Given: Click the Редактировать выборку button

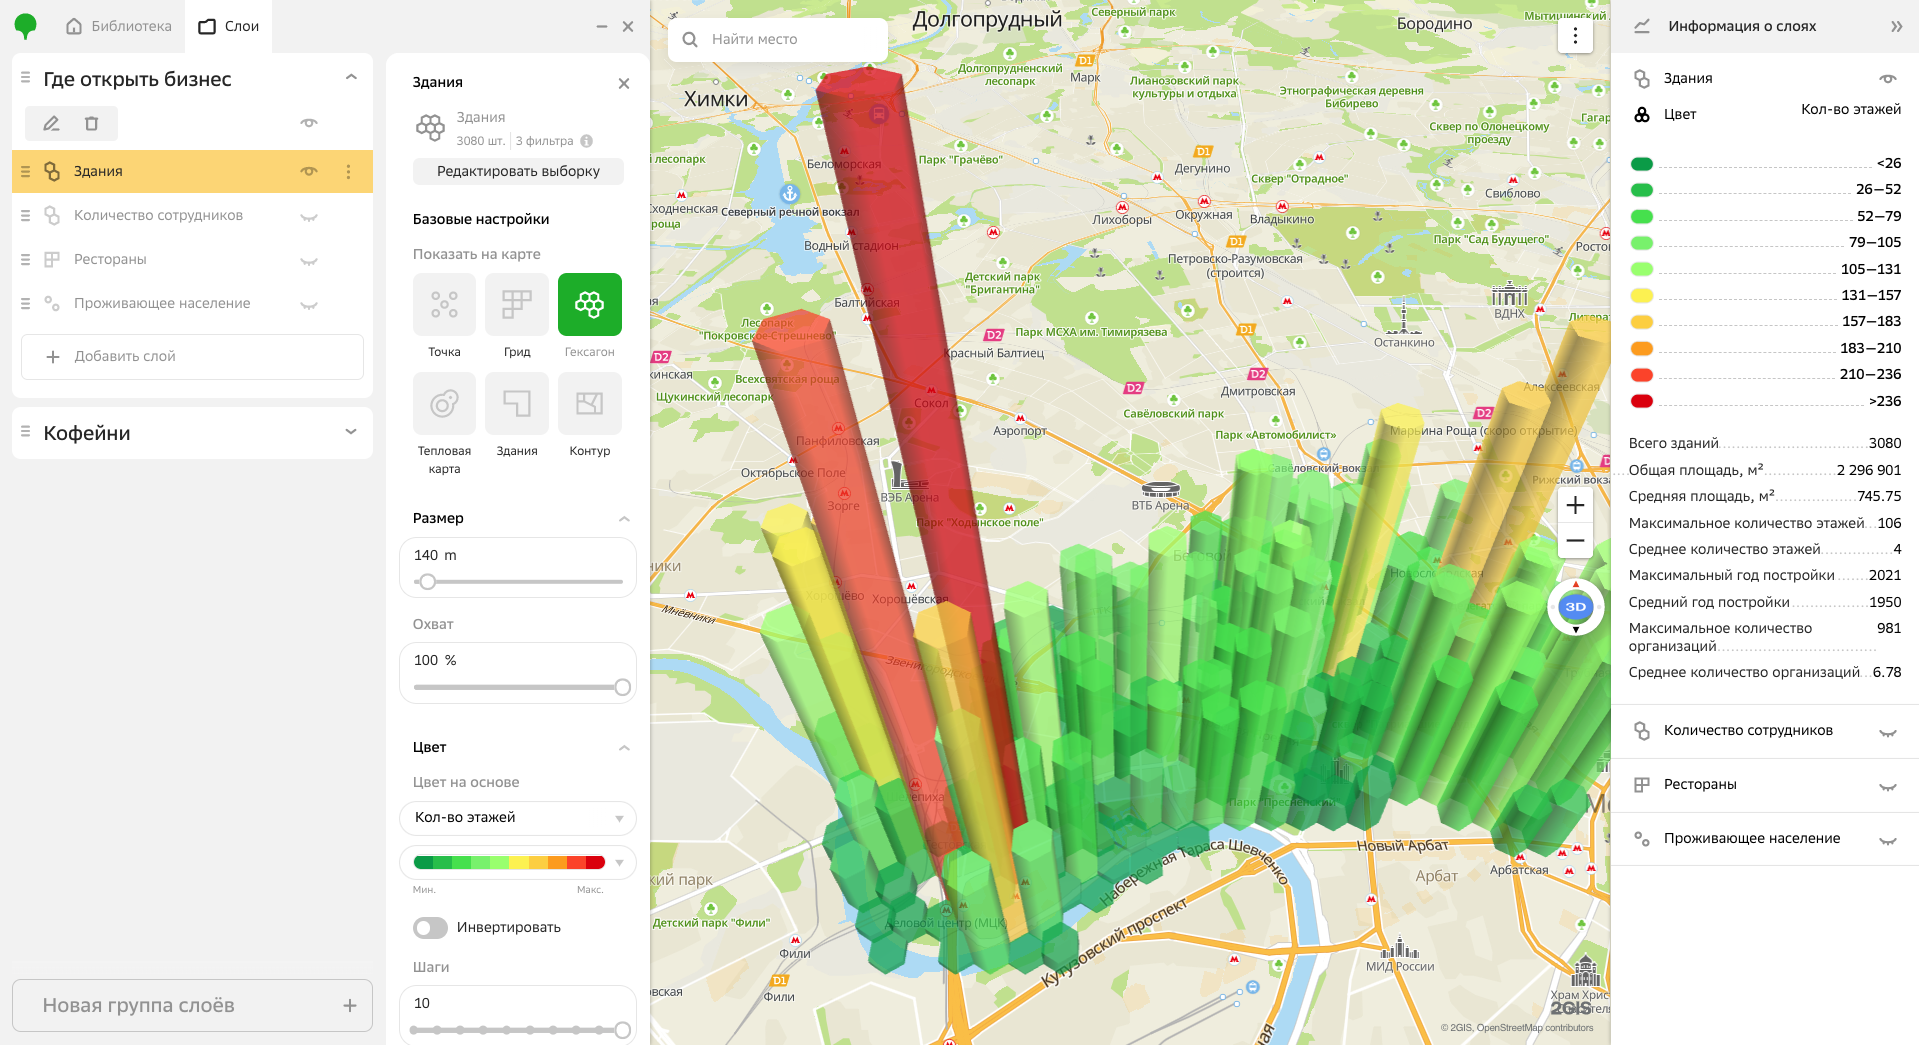Looking at the screenshot, I should click(x=517, y=171).
